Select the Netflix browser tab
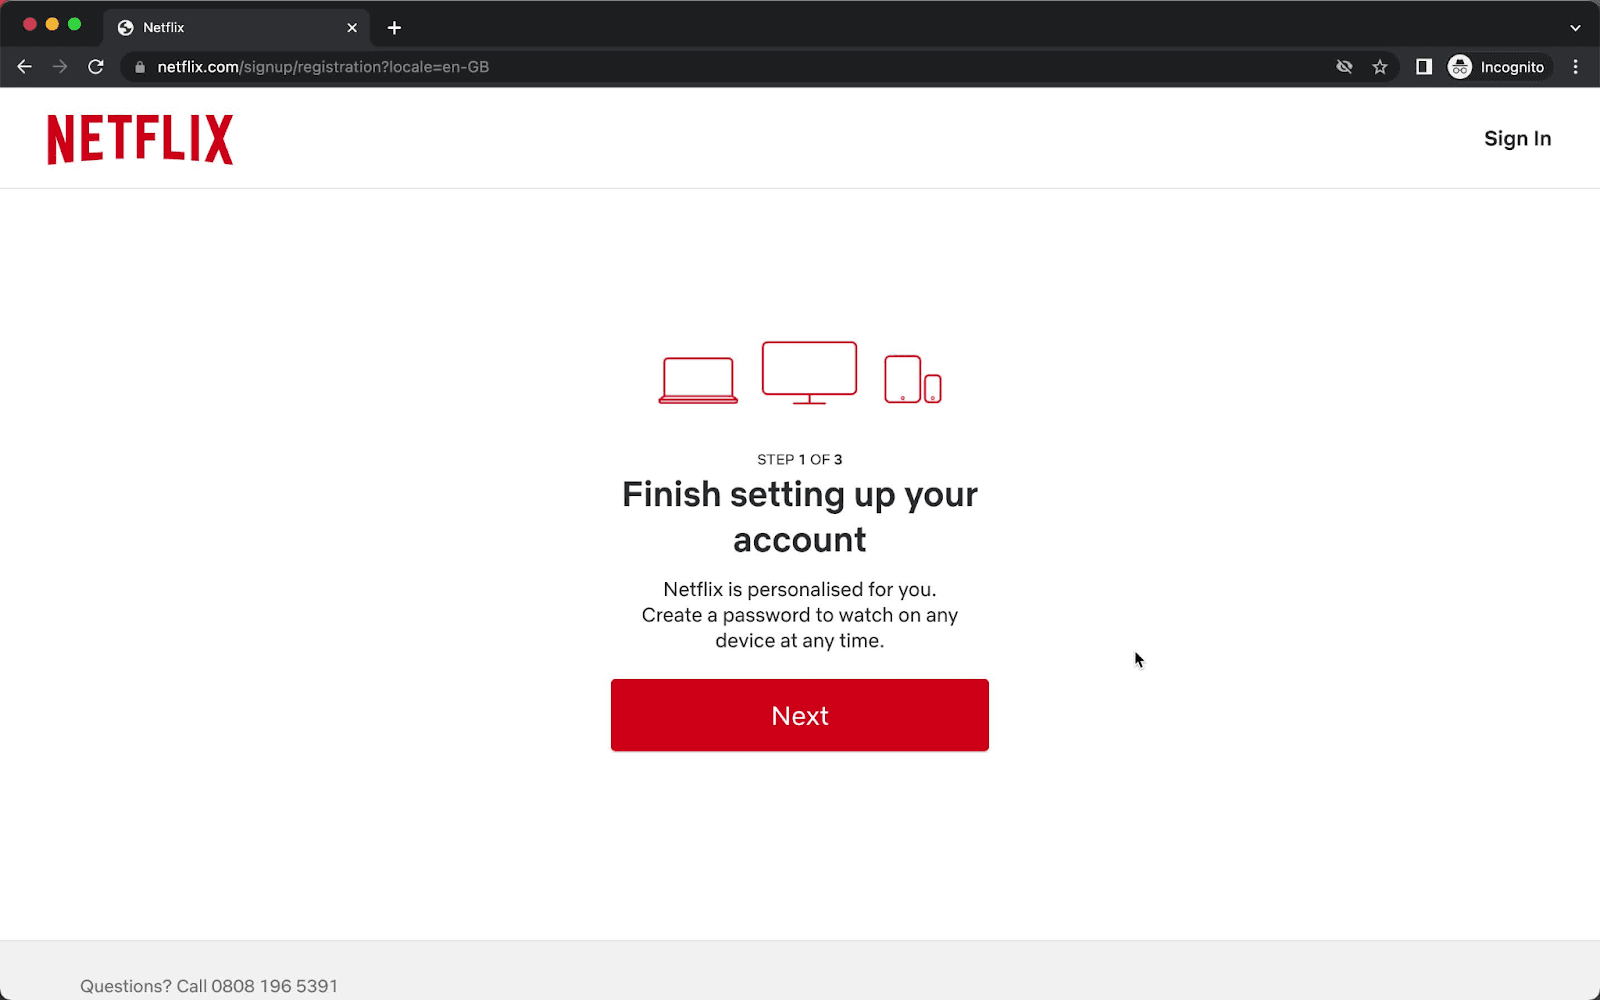Screen dimensions: 1600x1000 236,28
